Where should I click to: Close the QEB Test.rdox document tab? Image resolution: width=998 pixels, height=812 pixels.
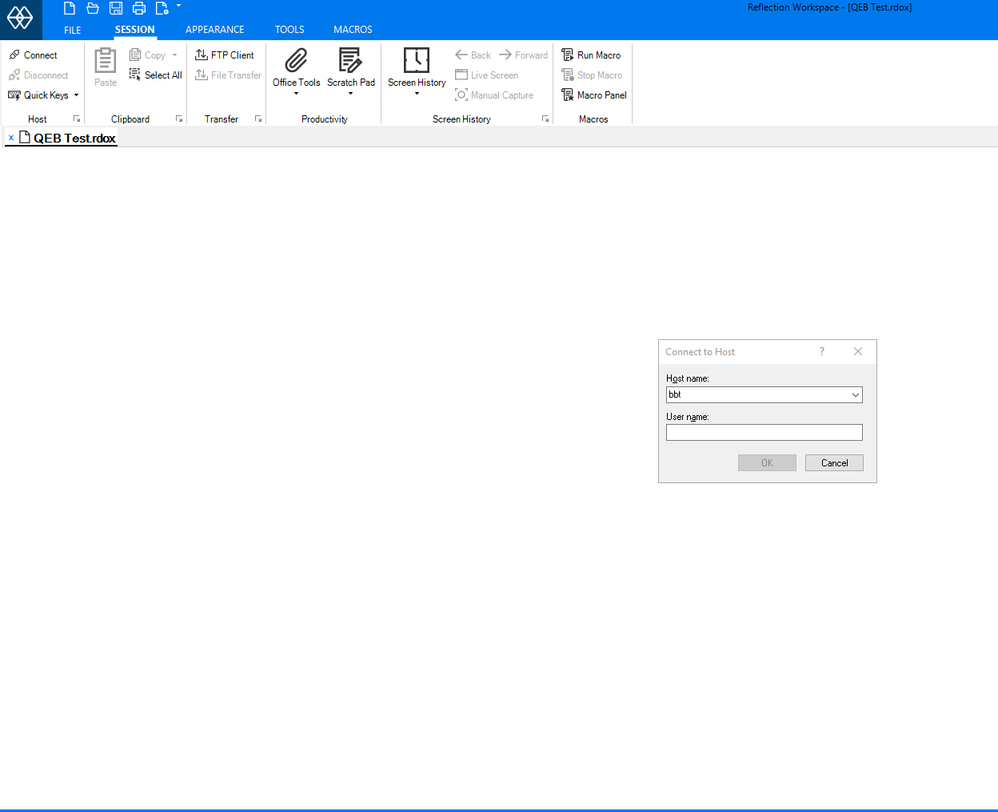pyautogui.click(x=11, y=138)
